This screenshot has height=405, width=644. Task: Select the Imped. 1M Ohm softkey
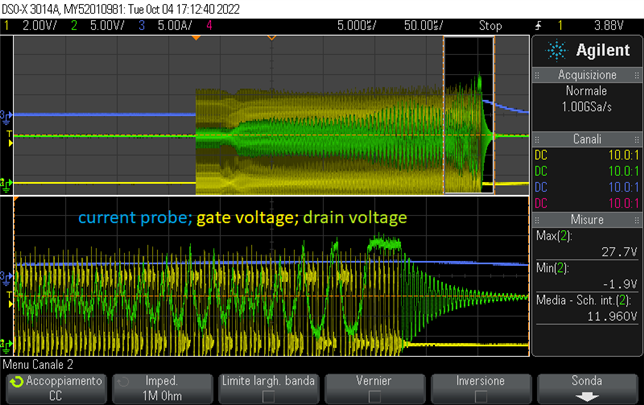[162, 388]
